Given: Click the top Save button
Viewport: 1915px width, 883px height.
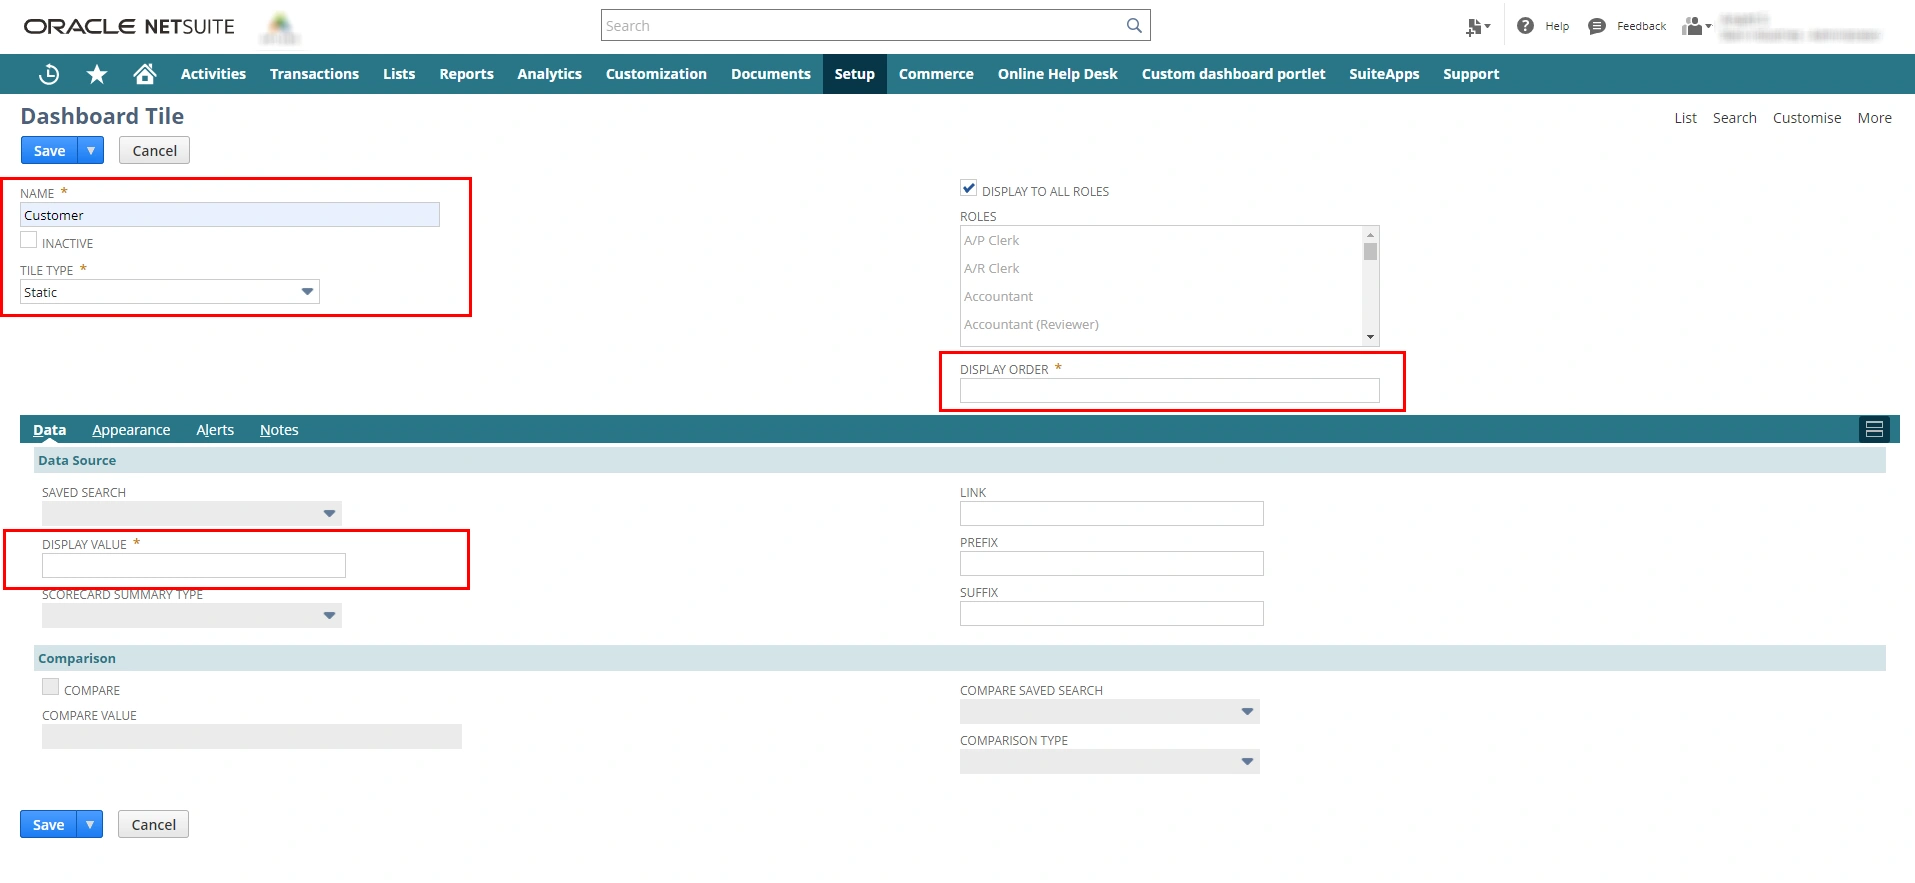Looking at the screenshot, I should (49, 151).
